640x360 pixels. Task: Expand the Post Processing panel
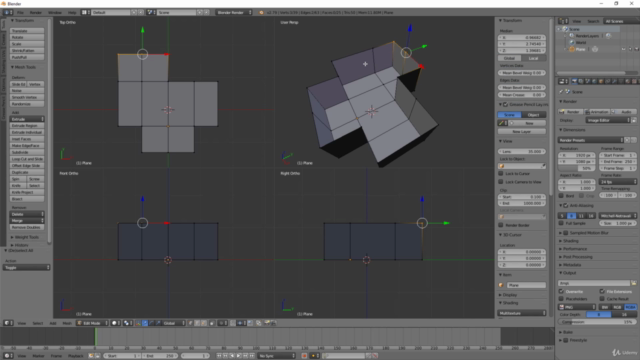[x=577, y=257]
